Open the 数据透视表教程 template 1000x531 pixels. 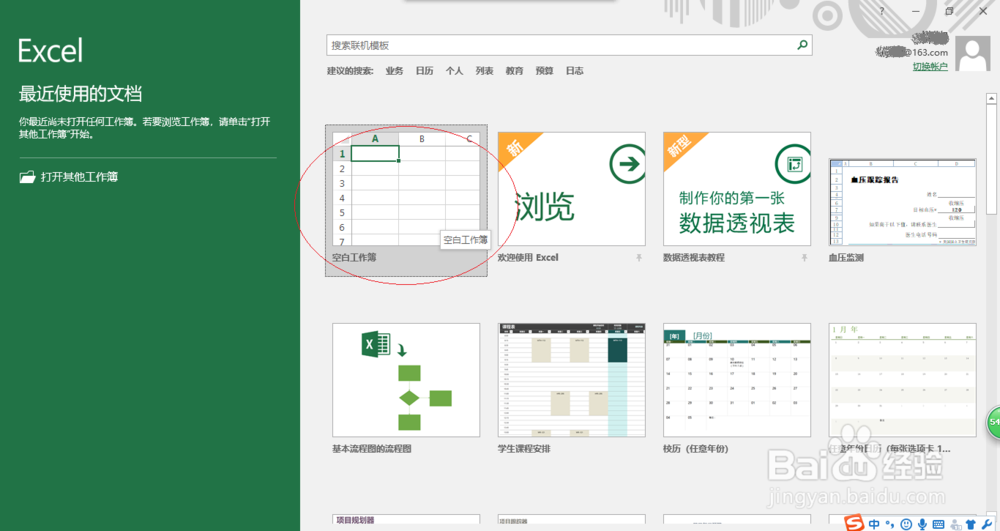[x=737, y=189]
